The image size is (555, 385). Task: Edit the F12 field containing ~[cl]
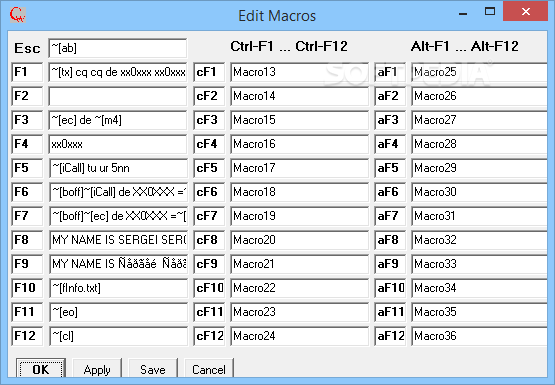pyautogui.click(x=118, y=336)
